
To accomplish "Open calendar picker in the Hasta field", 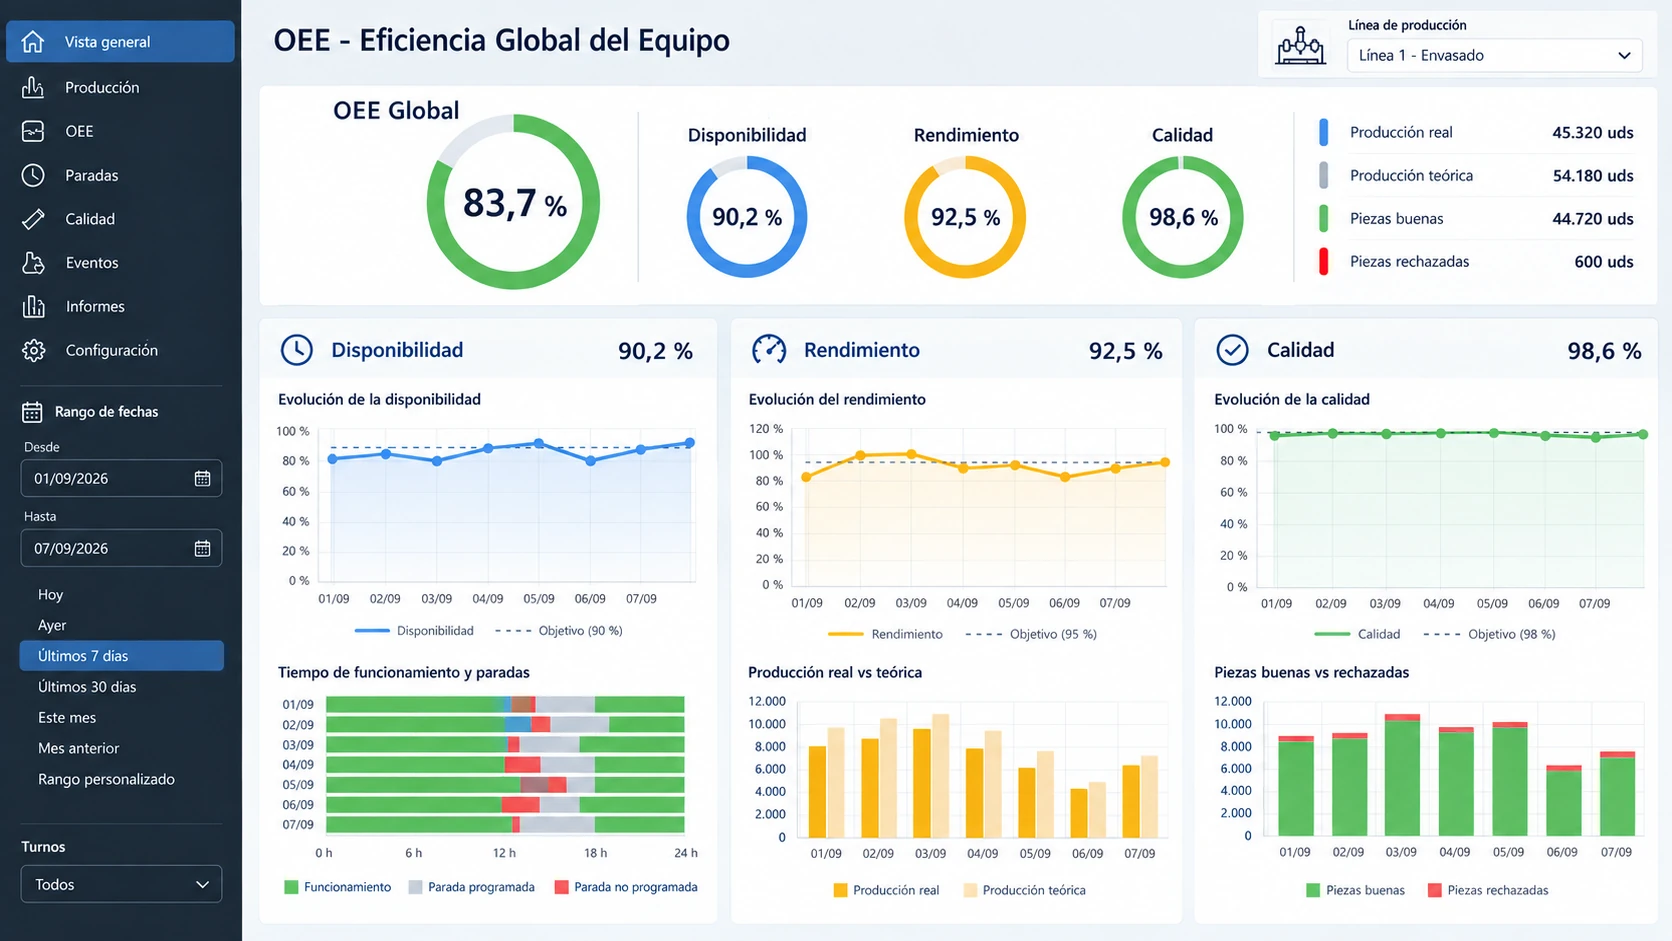I will click(202, 549).
